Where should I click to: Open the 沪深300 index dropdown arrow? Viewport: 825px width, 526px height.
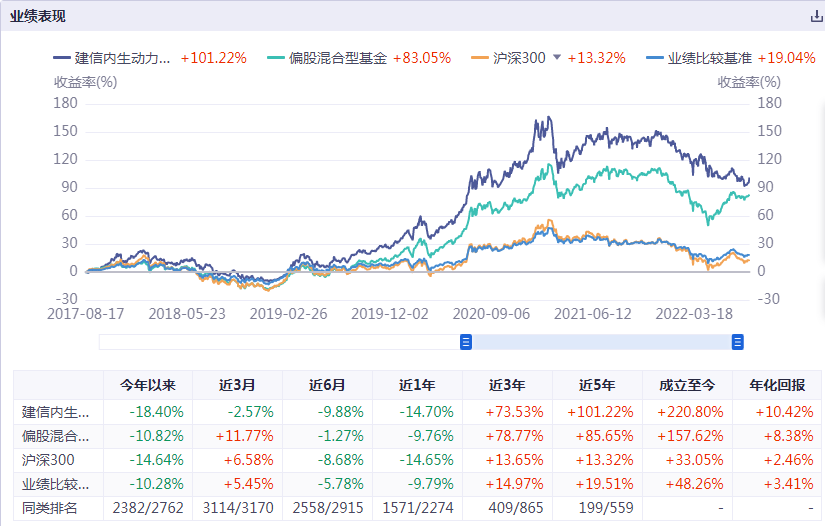(x=557, y=58)
